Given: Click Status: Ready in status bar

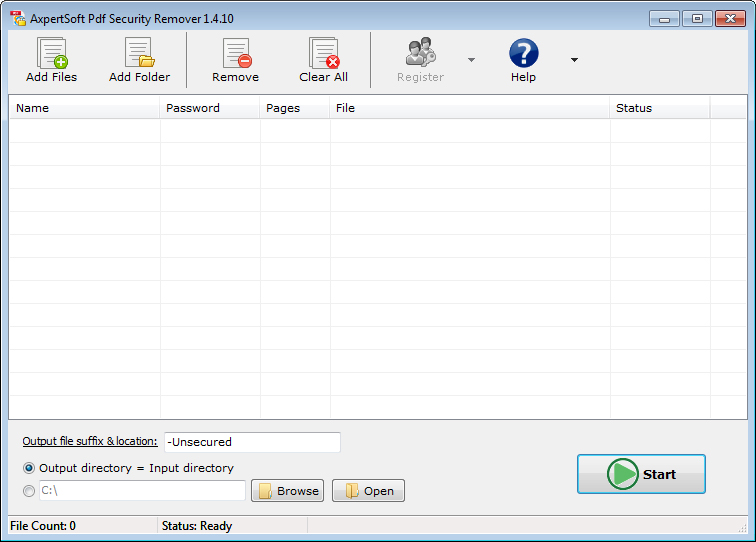Looking at the screenshot, I should 197,526.
